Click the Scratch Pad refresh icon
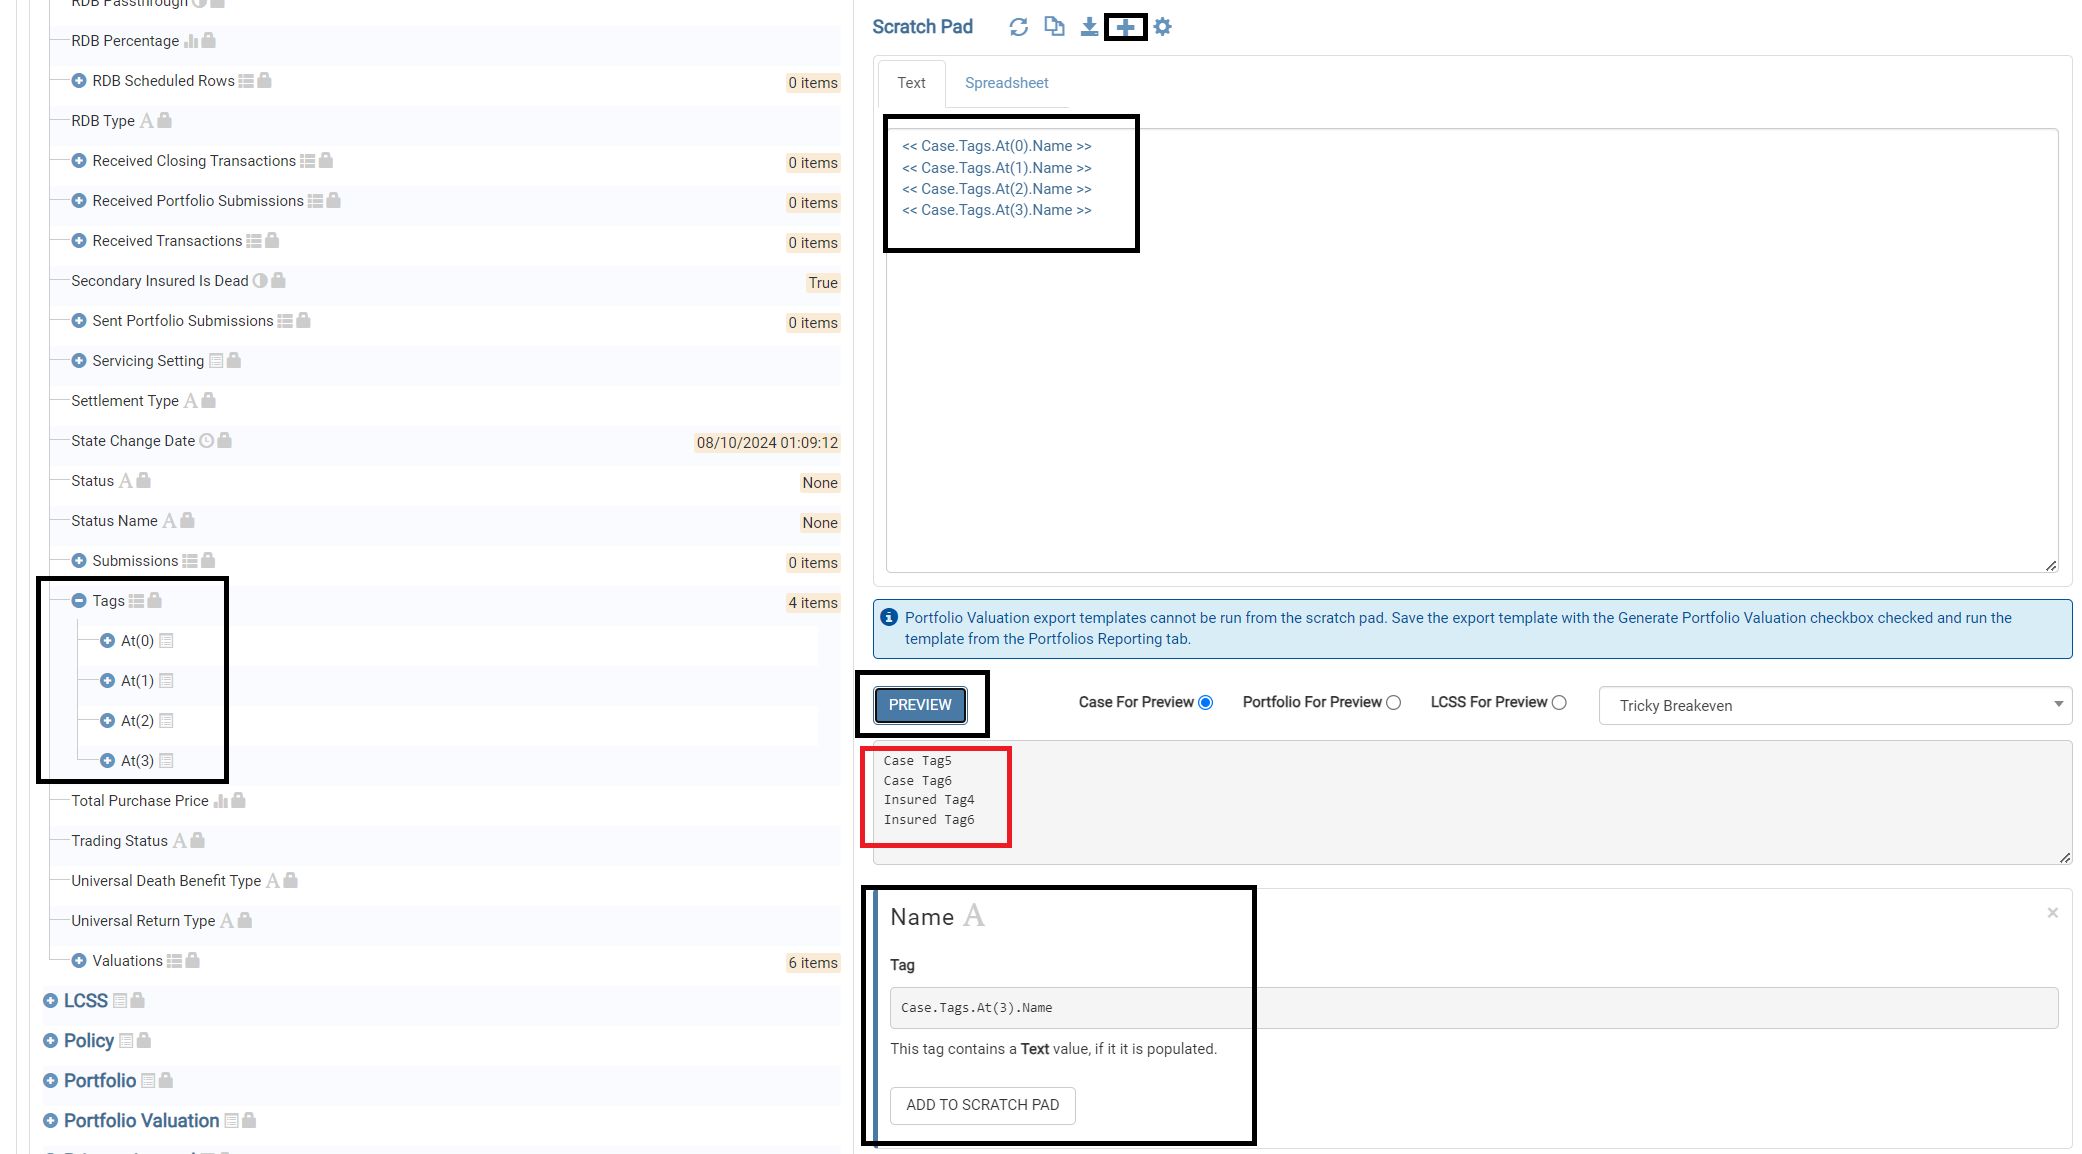 pyautogui.click(x=1018, y=27)
